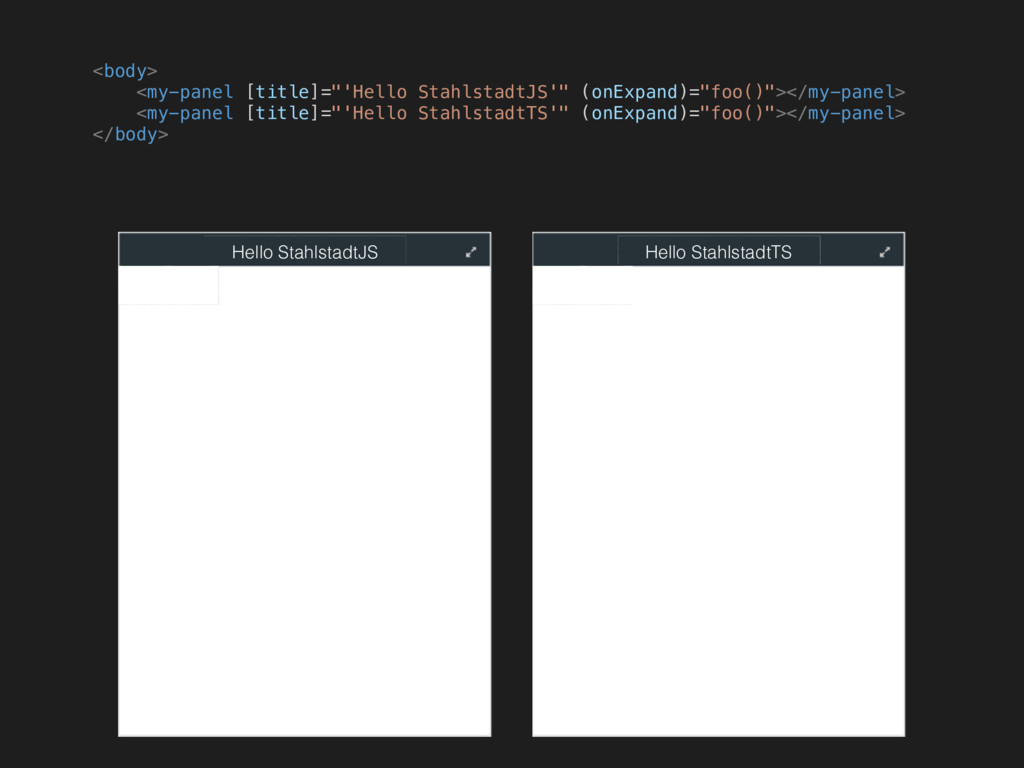Expand the Hello StahlstadtJS panel
The height and width of the screenshot is (768, 1024).
471,252
